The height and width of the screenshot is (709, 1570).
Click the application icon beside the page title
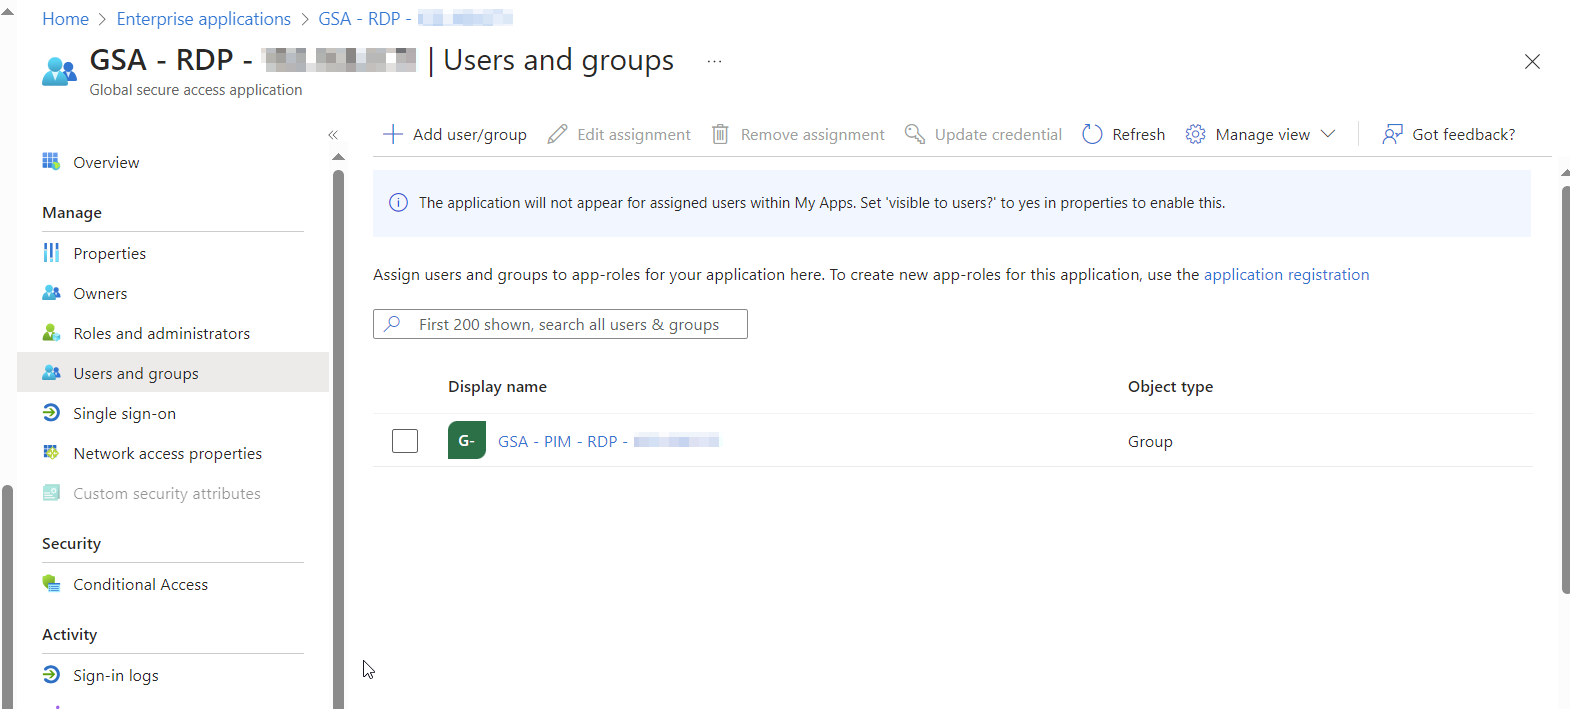point(59,72)
